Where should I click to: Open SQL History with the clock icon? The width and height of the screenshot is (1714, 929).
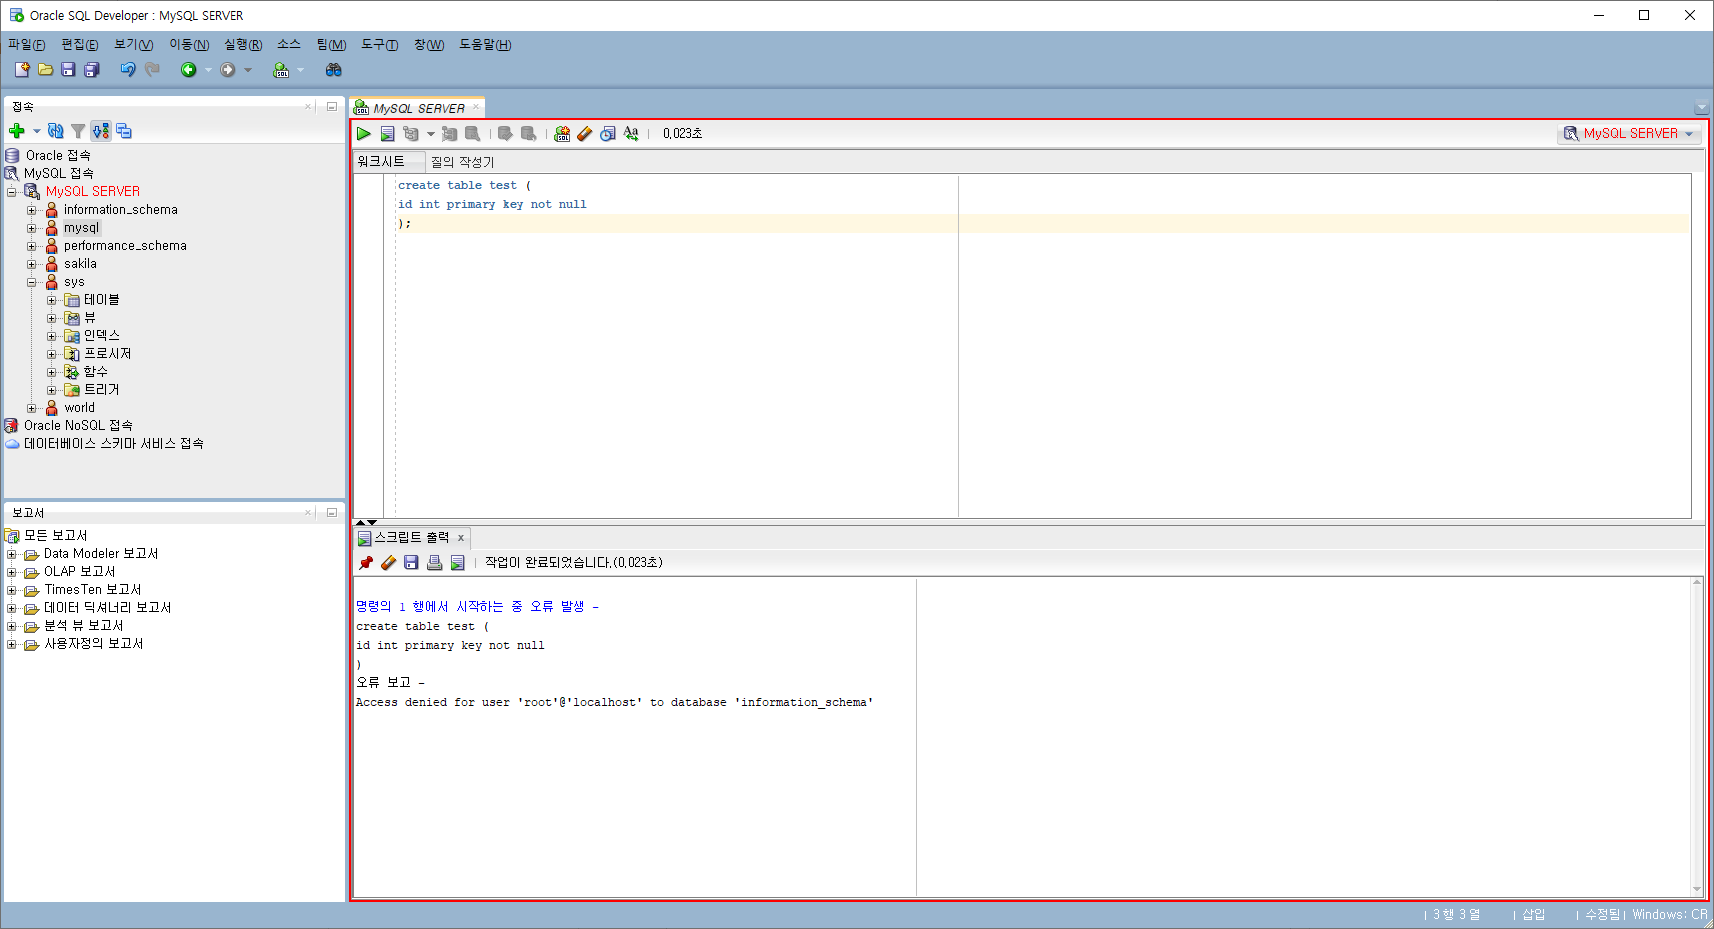pyautogui.click(x=607, y=134)
